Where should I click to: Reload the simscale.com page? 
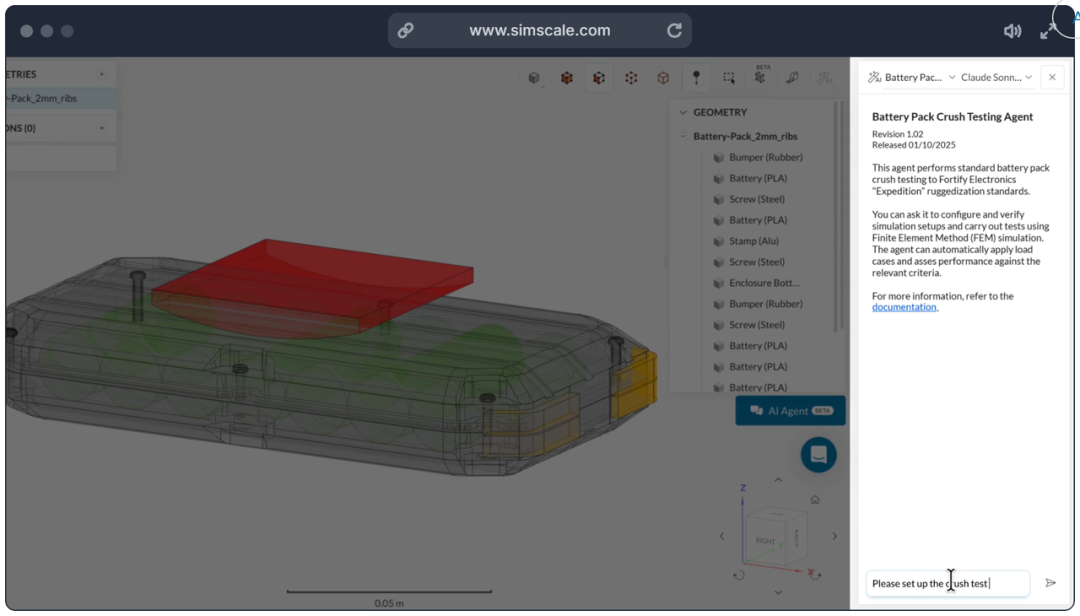674,30
